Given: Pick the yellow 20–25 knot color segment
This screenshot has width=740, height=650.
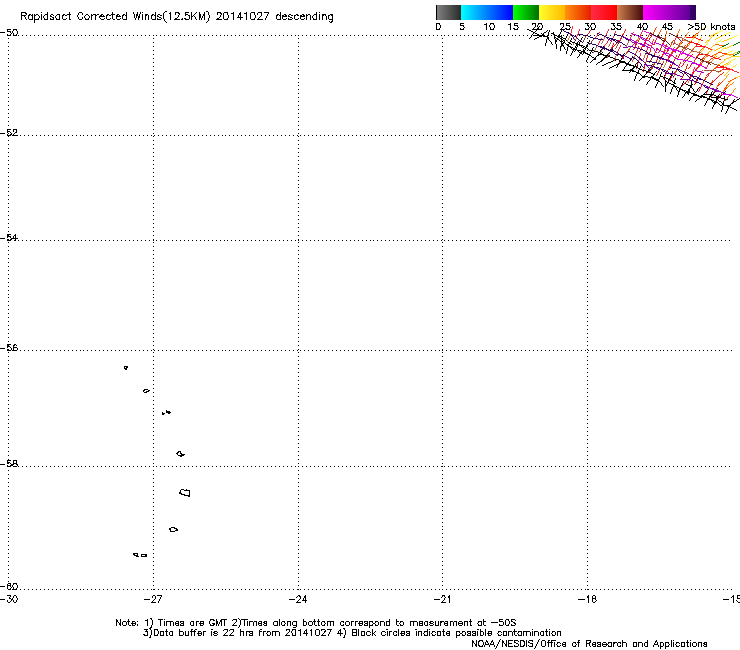Looking at the screenshot, I should pos(552,12).
